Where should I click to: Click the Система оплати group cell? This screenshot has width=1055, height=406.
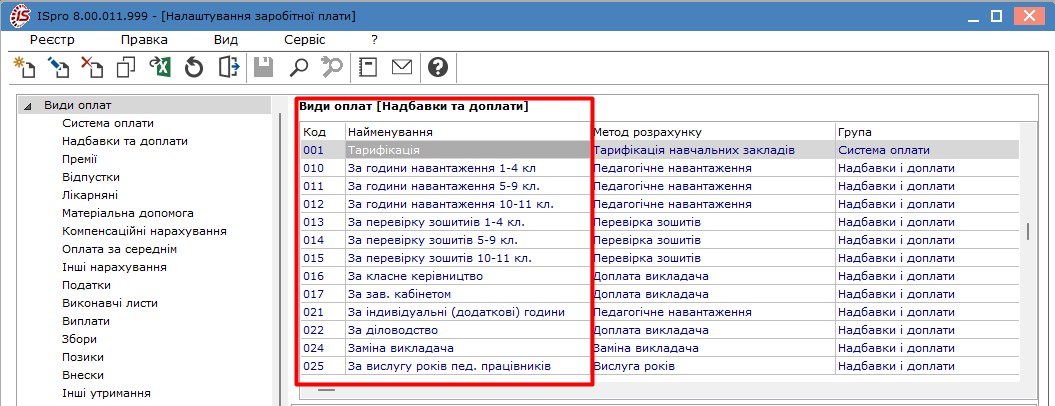click(x=927, y=150)
